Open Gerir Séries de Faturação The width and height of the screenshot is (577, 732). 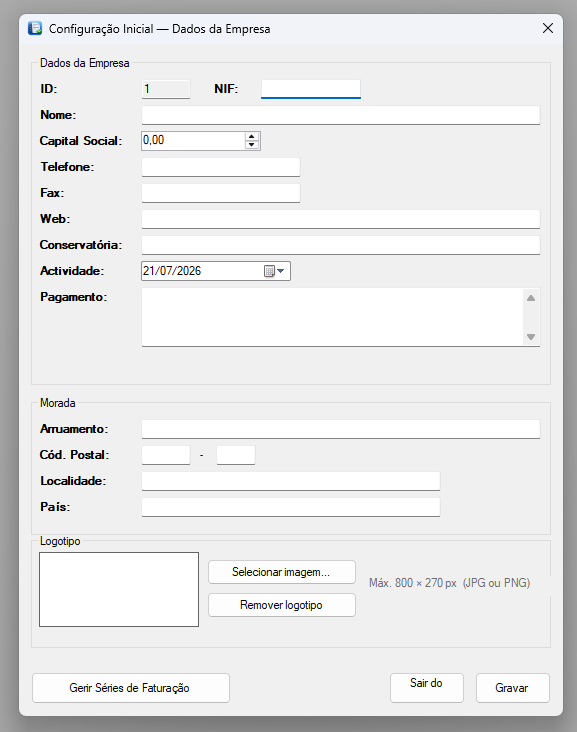(x=131, y=688)
